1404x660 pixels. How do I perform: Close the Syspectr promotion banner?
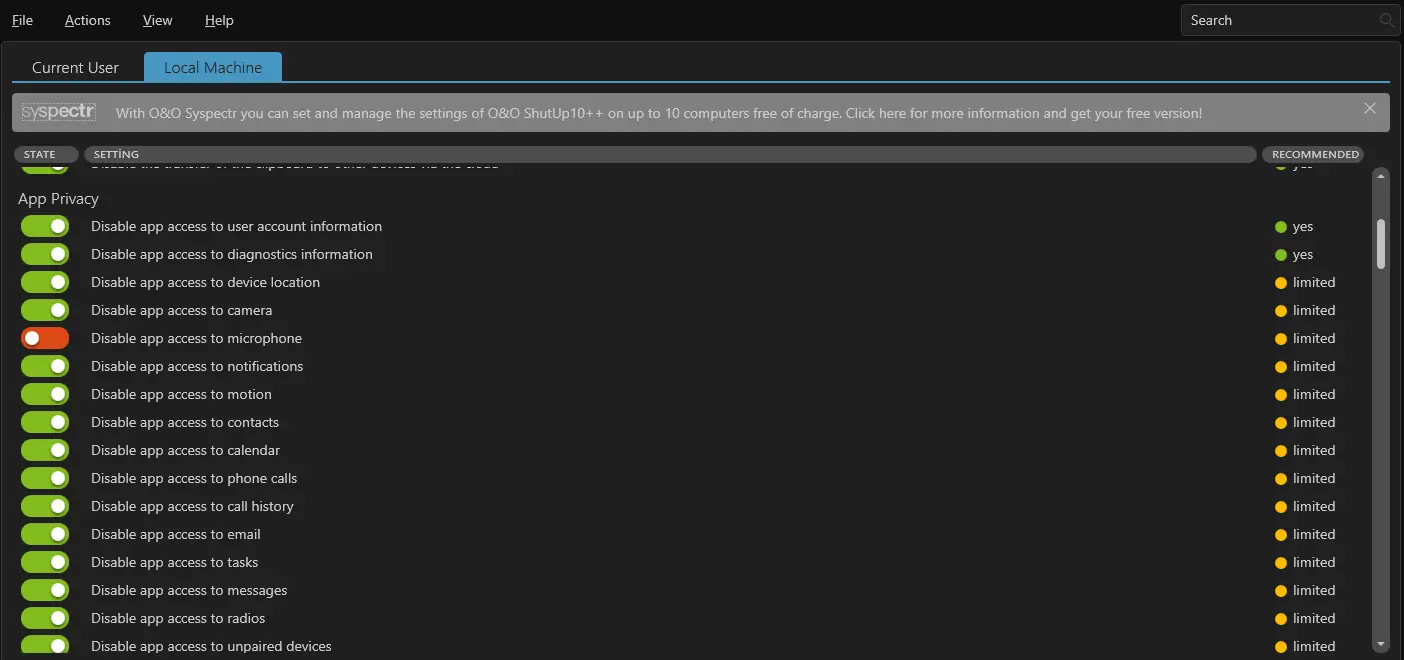[1370, 108]
